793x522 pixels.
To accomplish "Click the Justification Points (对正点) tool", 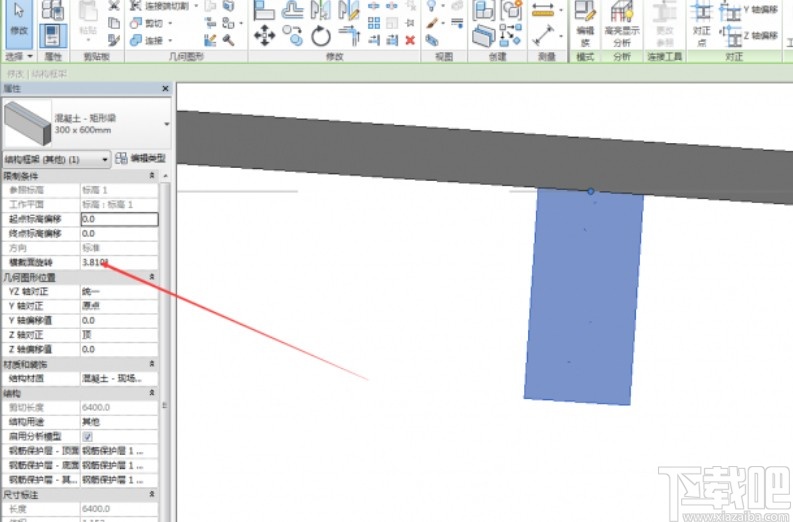I will [x=701, y=24].
